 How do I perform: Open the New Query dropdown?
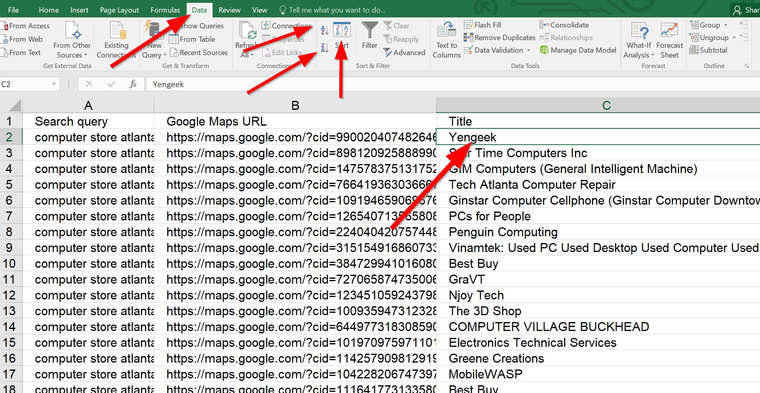[x=155, y=40]
